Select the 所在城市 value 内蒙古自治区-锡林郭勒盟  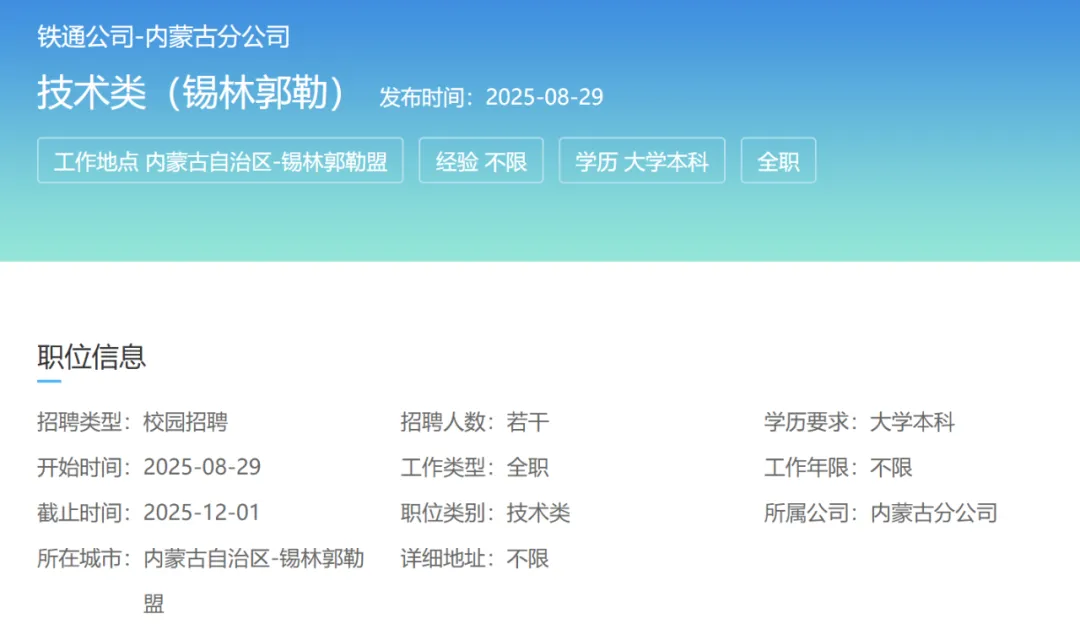(253, 581)
